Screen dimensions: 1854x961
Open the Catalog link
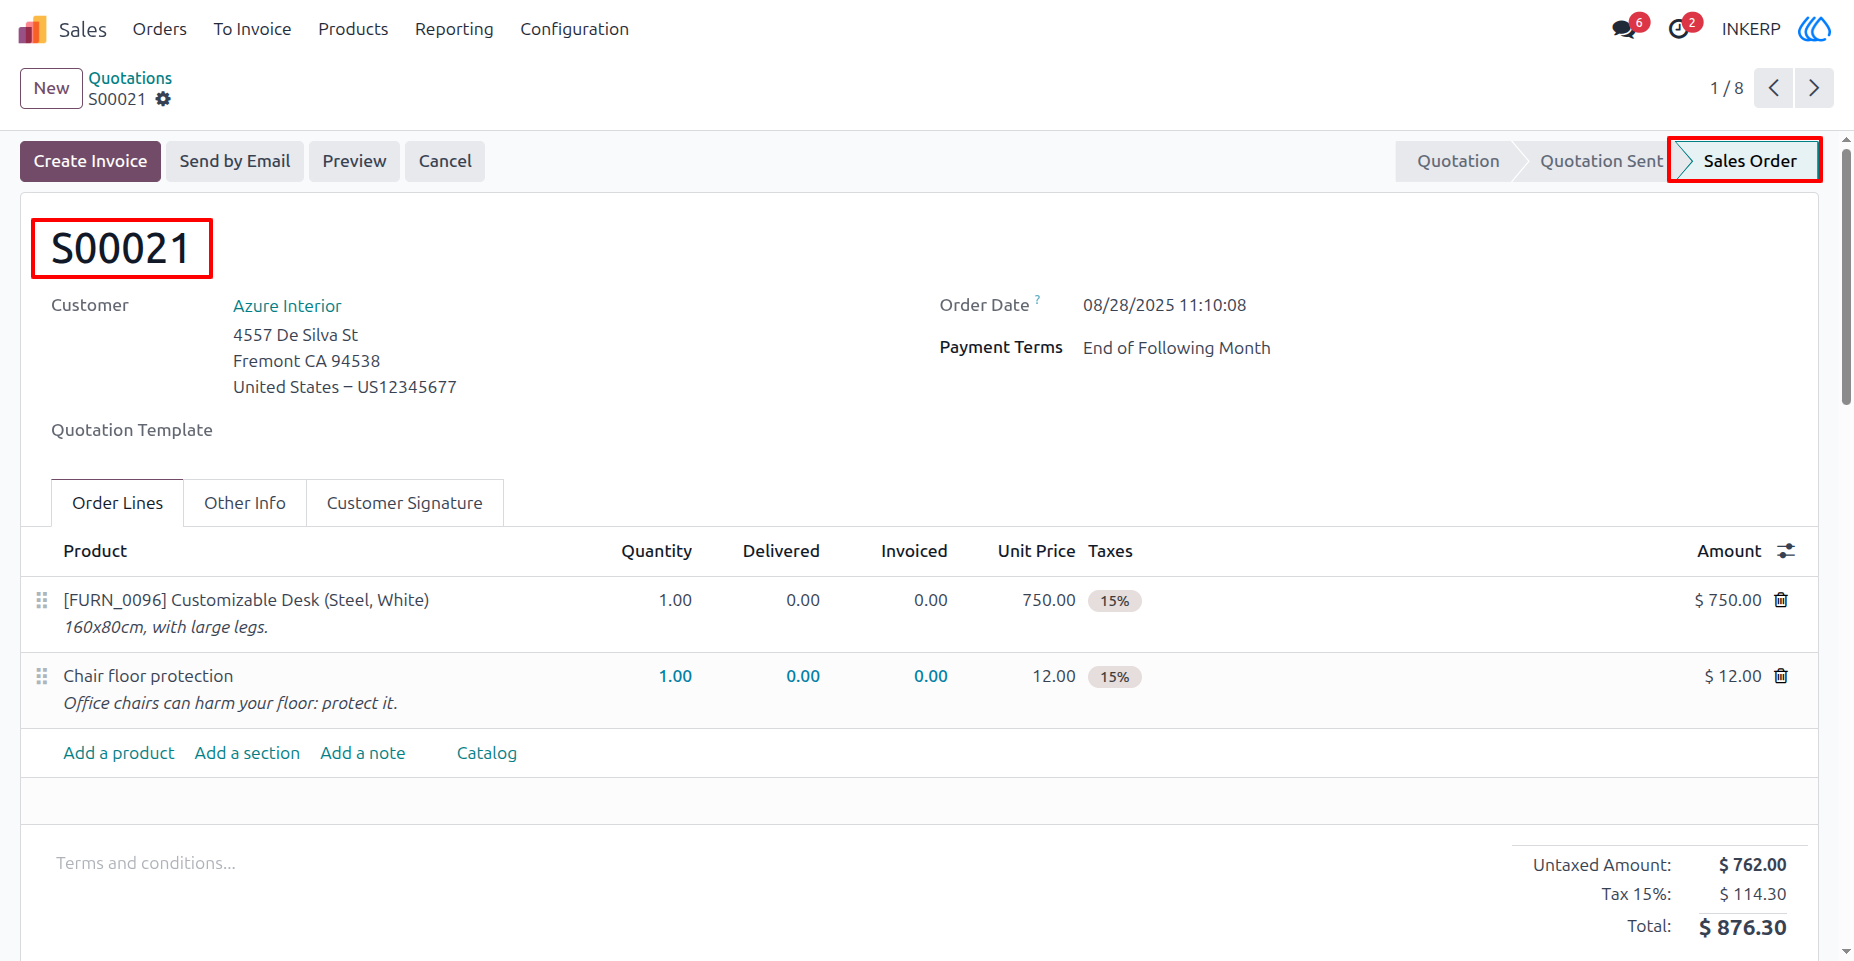pos(487,753)
